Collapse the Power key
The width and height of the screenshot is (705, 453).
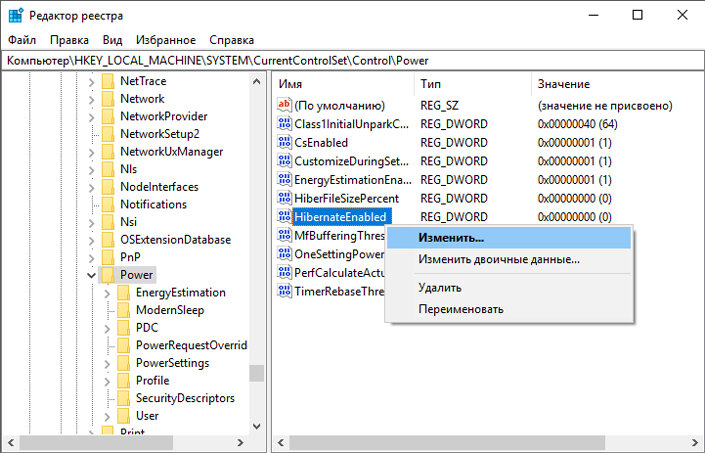[x=91, y=275]
